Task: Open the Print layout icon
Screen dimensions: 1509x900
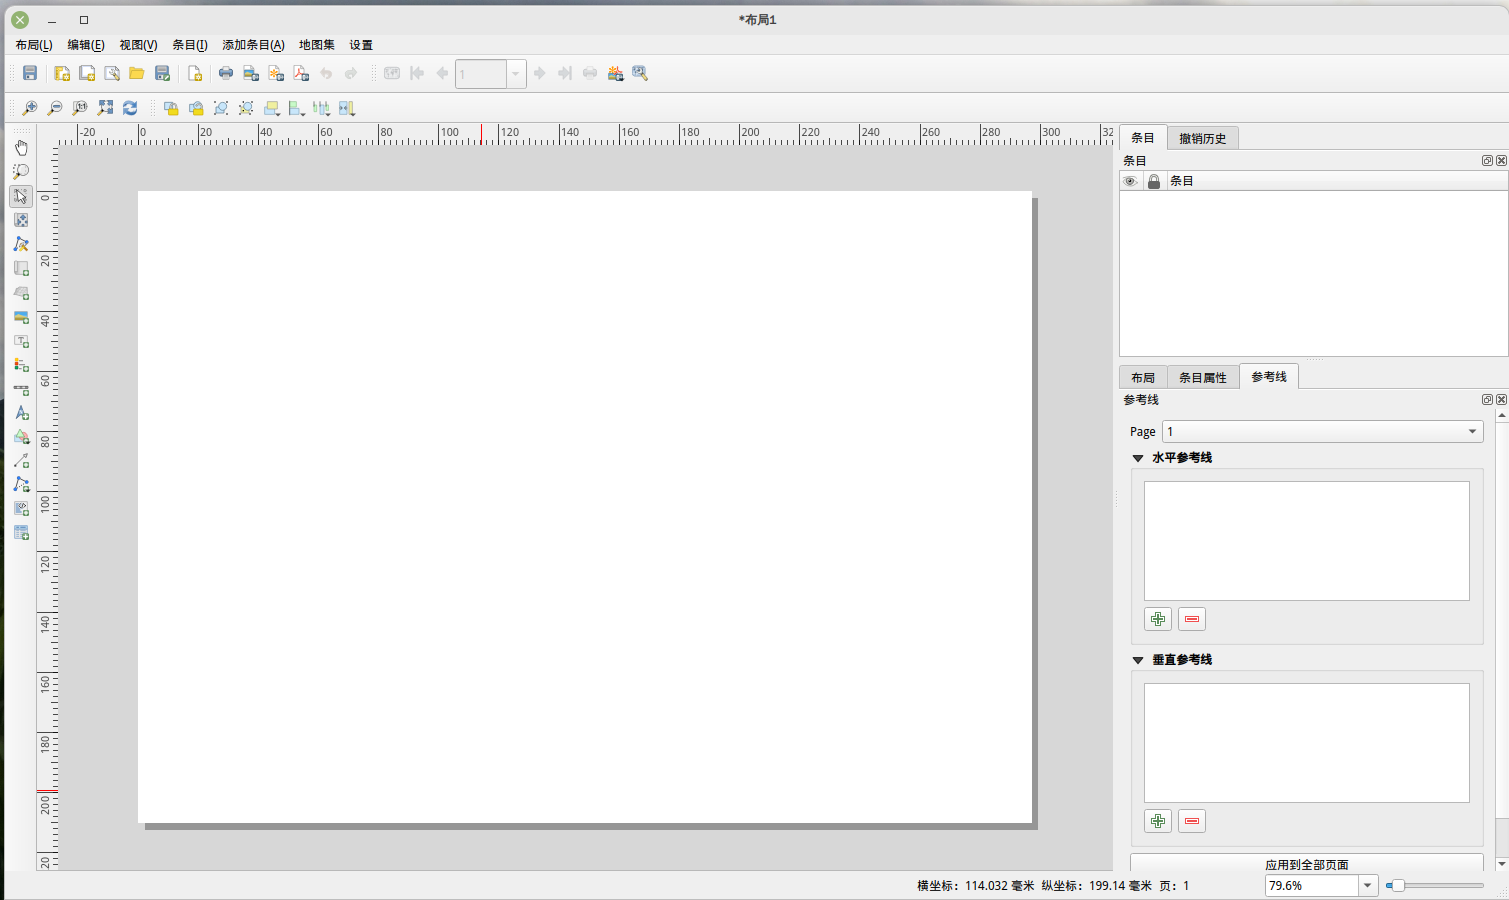Action: [226, 73]
